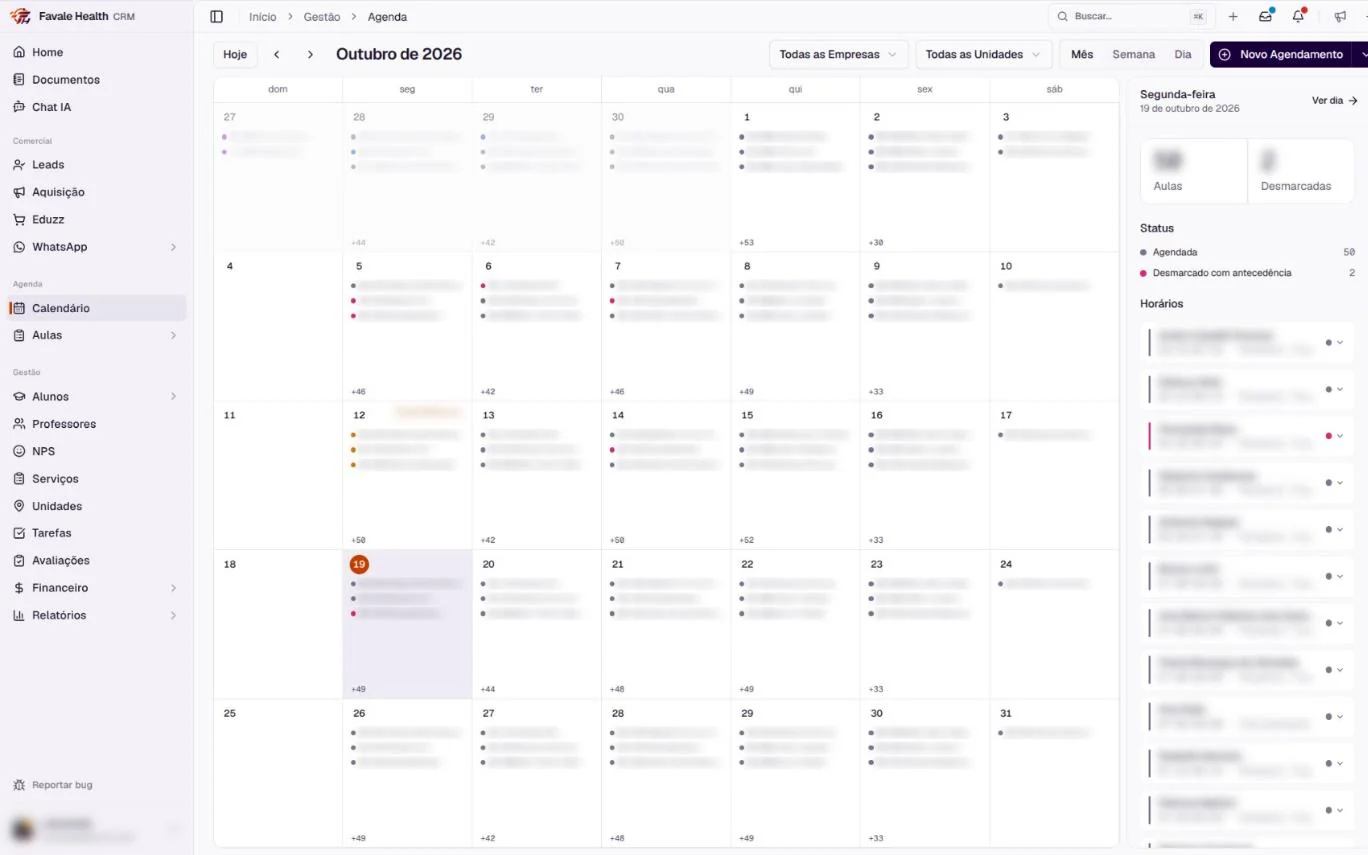Select the Mês view tab
This screenshot has height=855, width=1368.
pos(1082,54)
